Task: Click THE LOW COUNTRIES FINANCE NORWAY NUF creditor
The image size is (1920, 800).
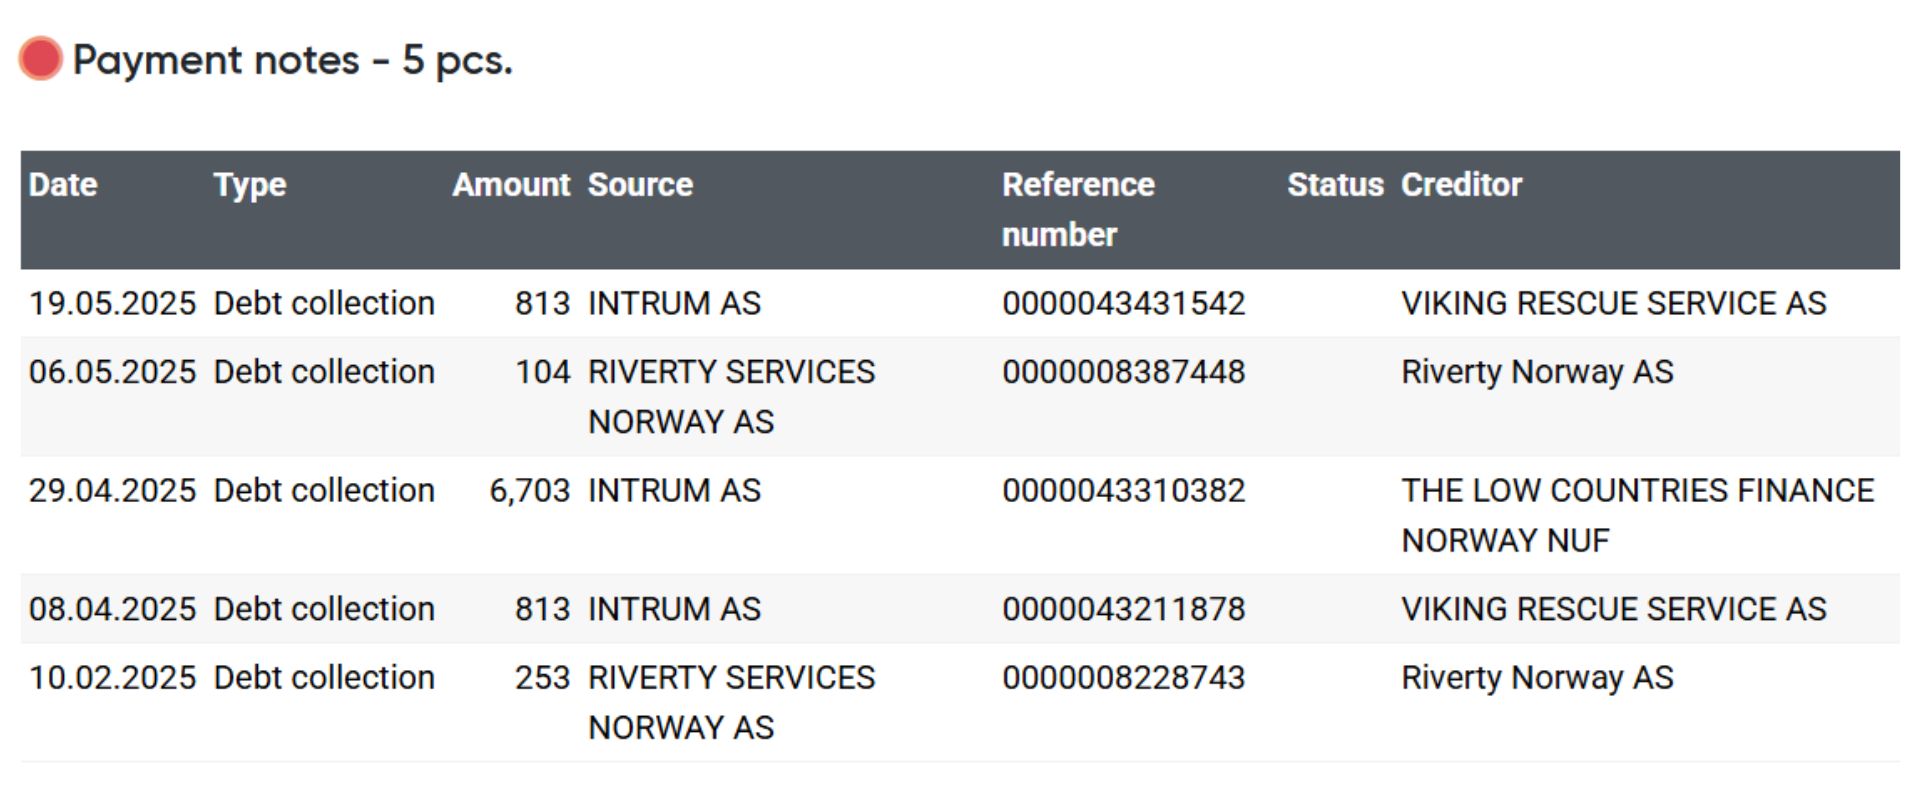Action: (x=1637, y=515)
